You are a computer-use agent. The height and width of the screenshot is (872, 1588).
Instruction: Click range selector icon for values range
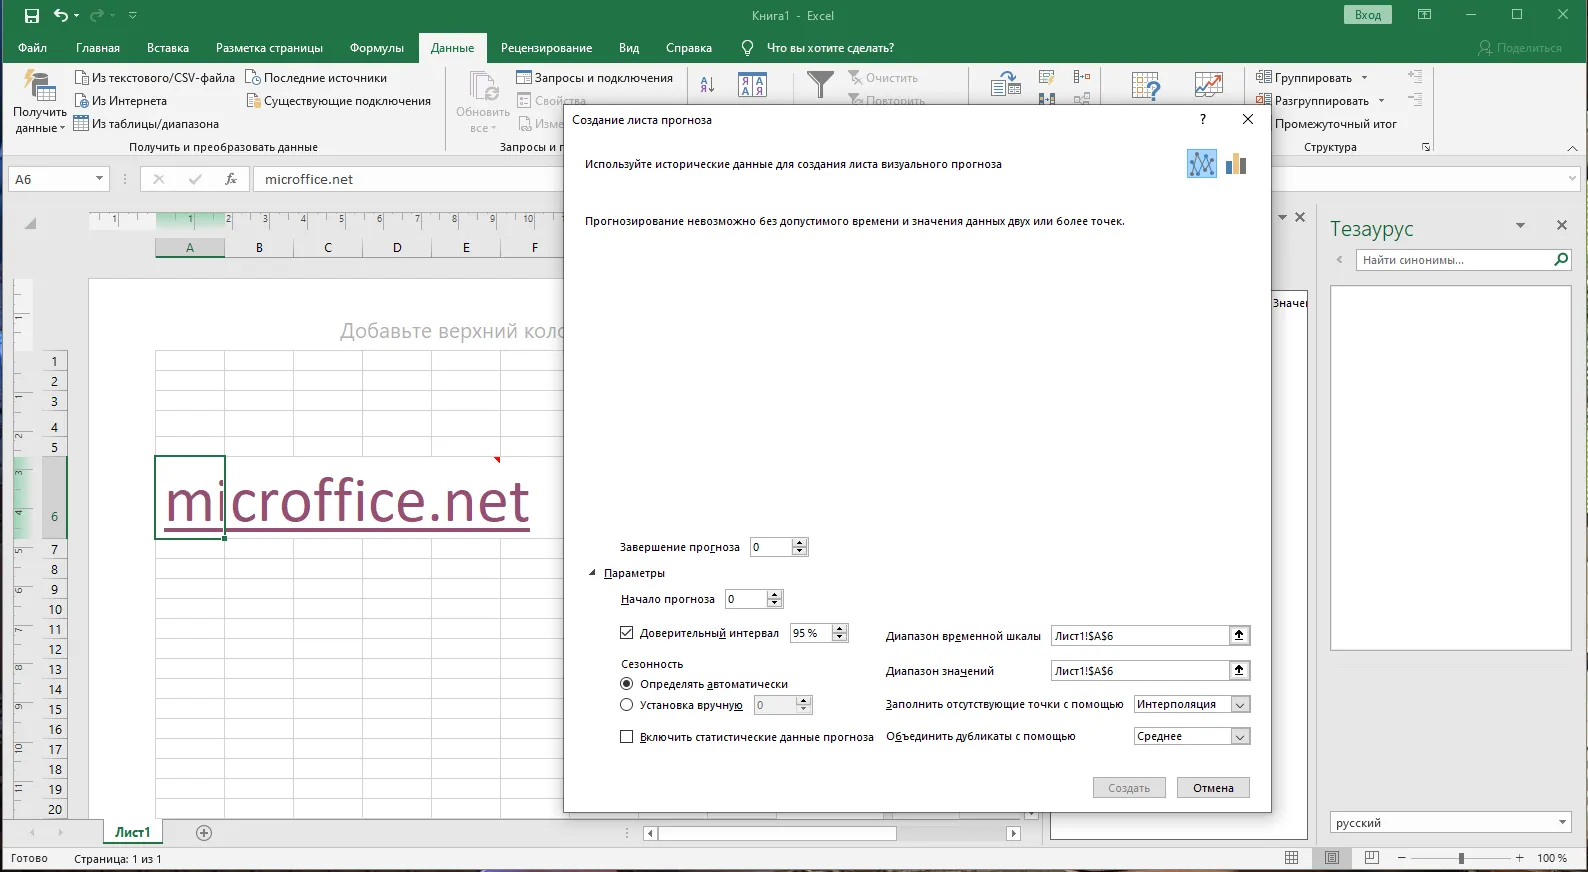click(x=1239, y=670)
